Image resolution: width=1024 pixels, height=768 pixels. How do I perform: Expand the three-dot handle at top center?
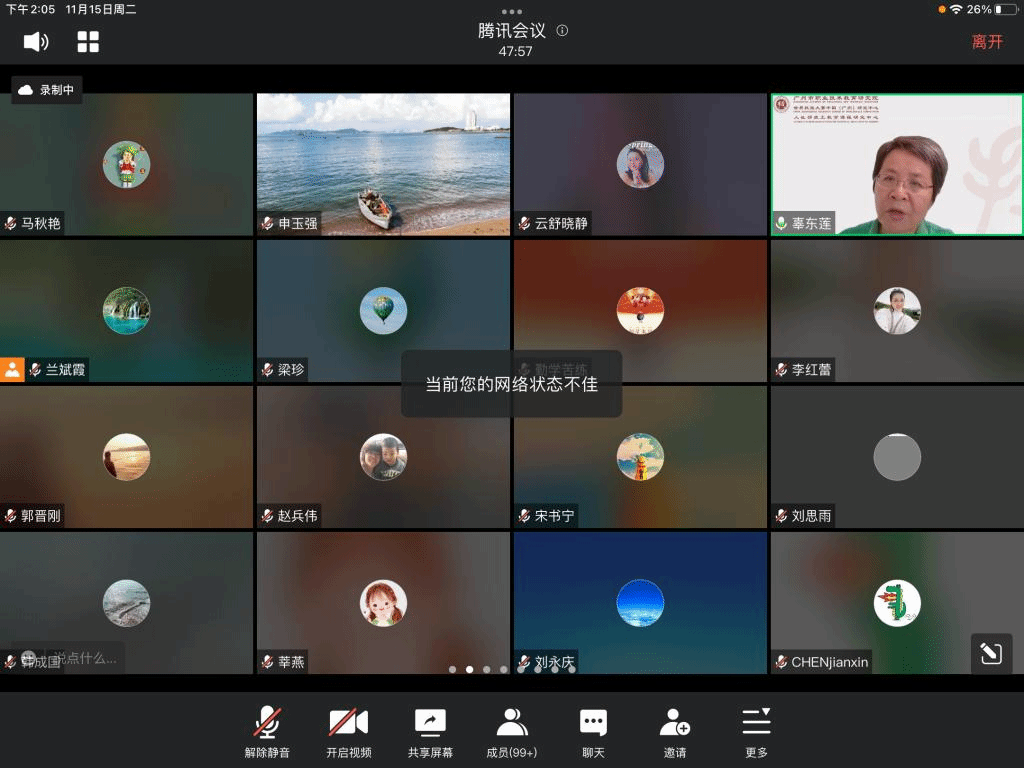click(512, 11)
